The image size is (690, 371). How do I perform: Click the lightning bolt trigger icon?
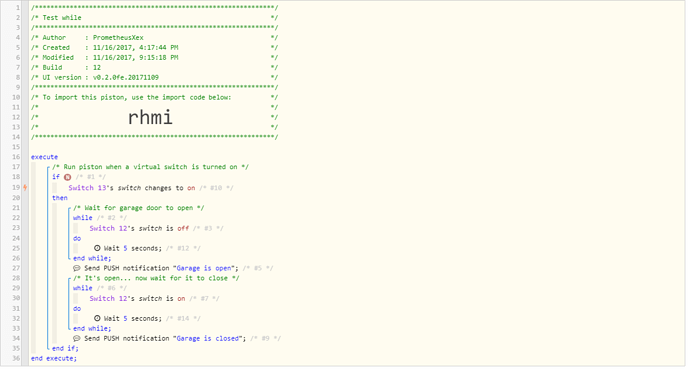(25, 187)
